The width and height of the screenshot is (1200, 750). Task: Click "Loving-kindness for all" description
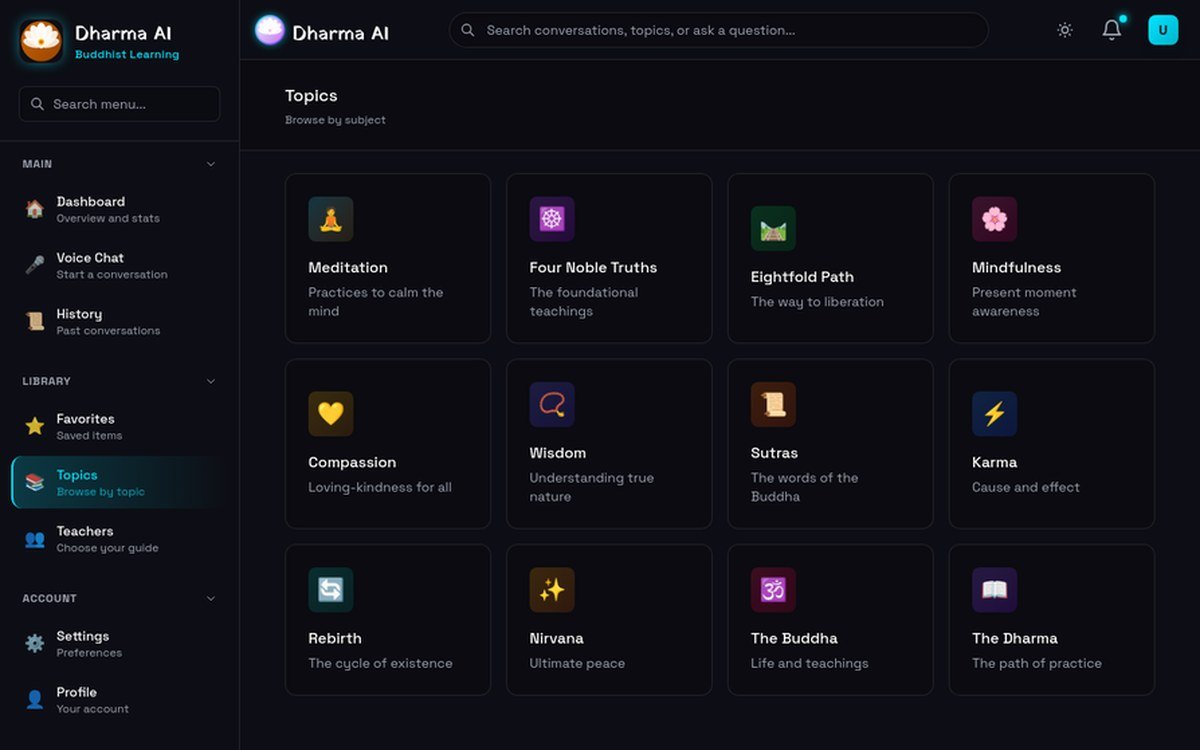click(380, 487)
